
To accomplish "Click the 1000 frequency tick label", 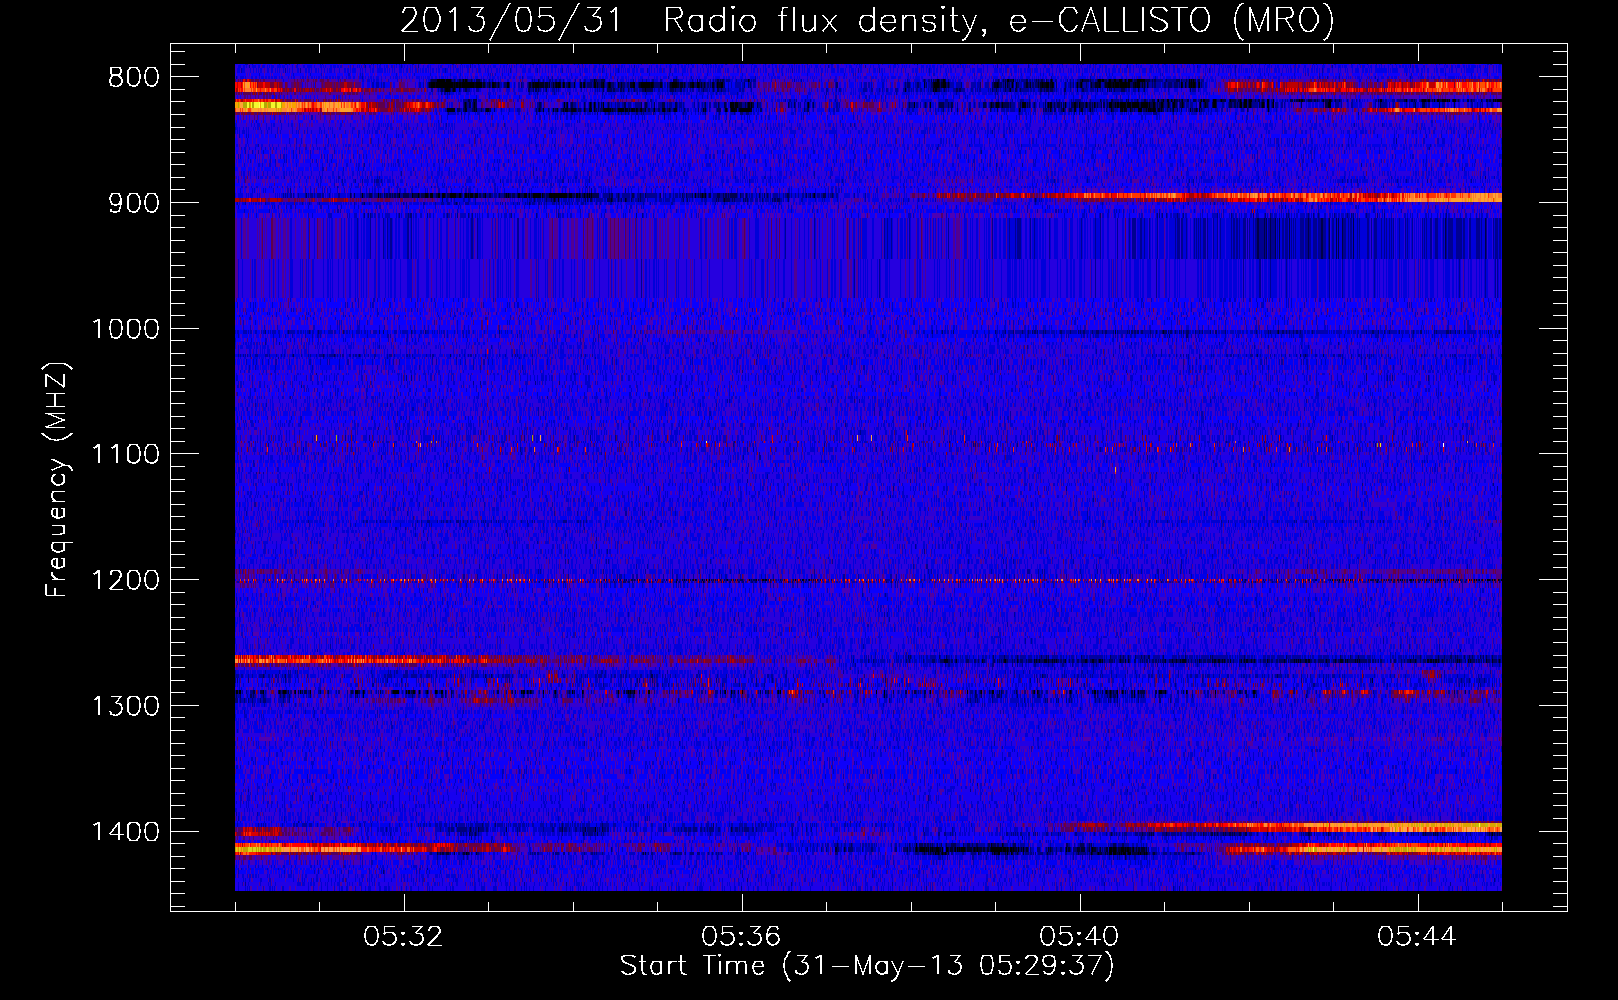I will click(125, 329).
